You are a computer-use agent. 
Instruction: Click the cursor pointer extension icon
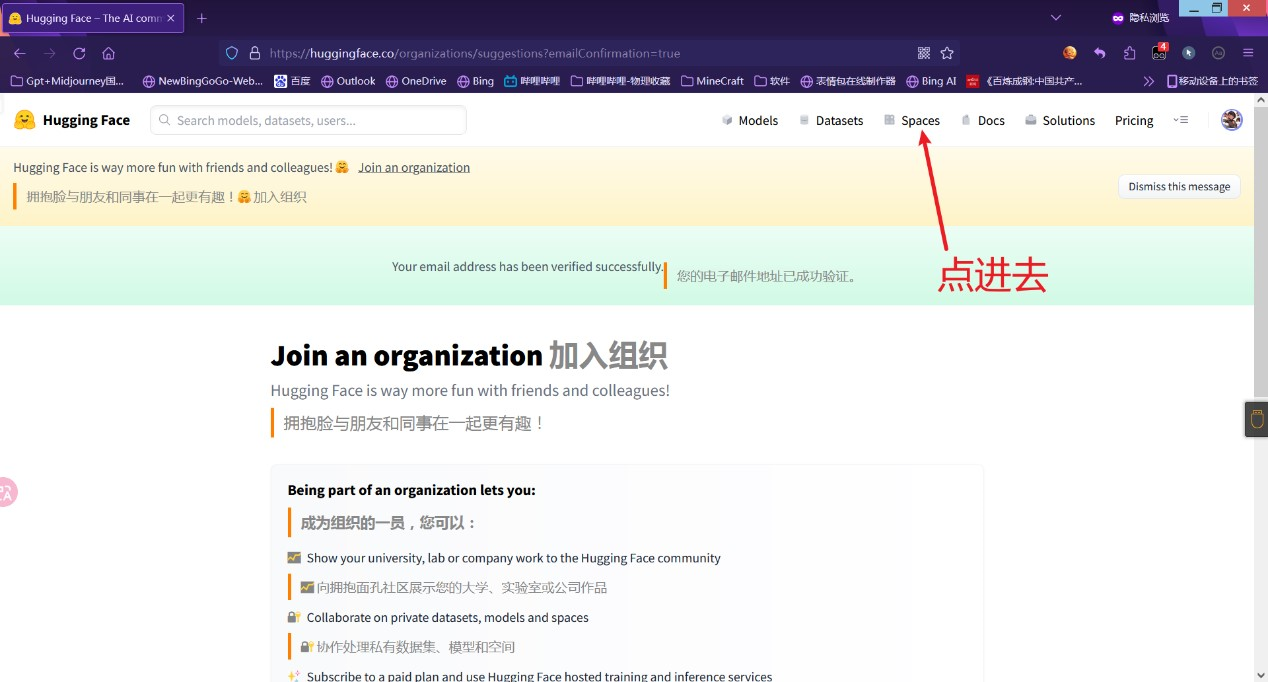tap(1189, 53)
